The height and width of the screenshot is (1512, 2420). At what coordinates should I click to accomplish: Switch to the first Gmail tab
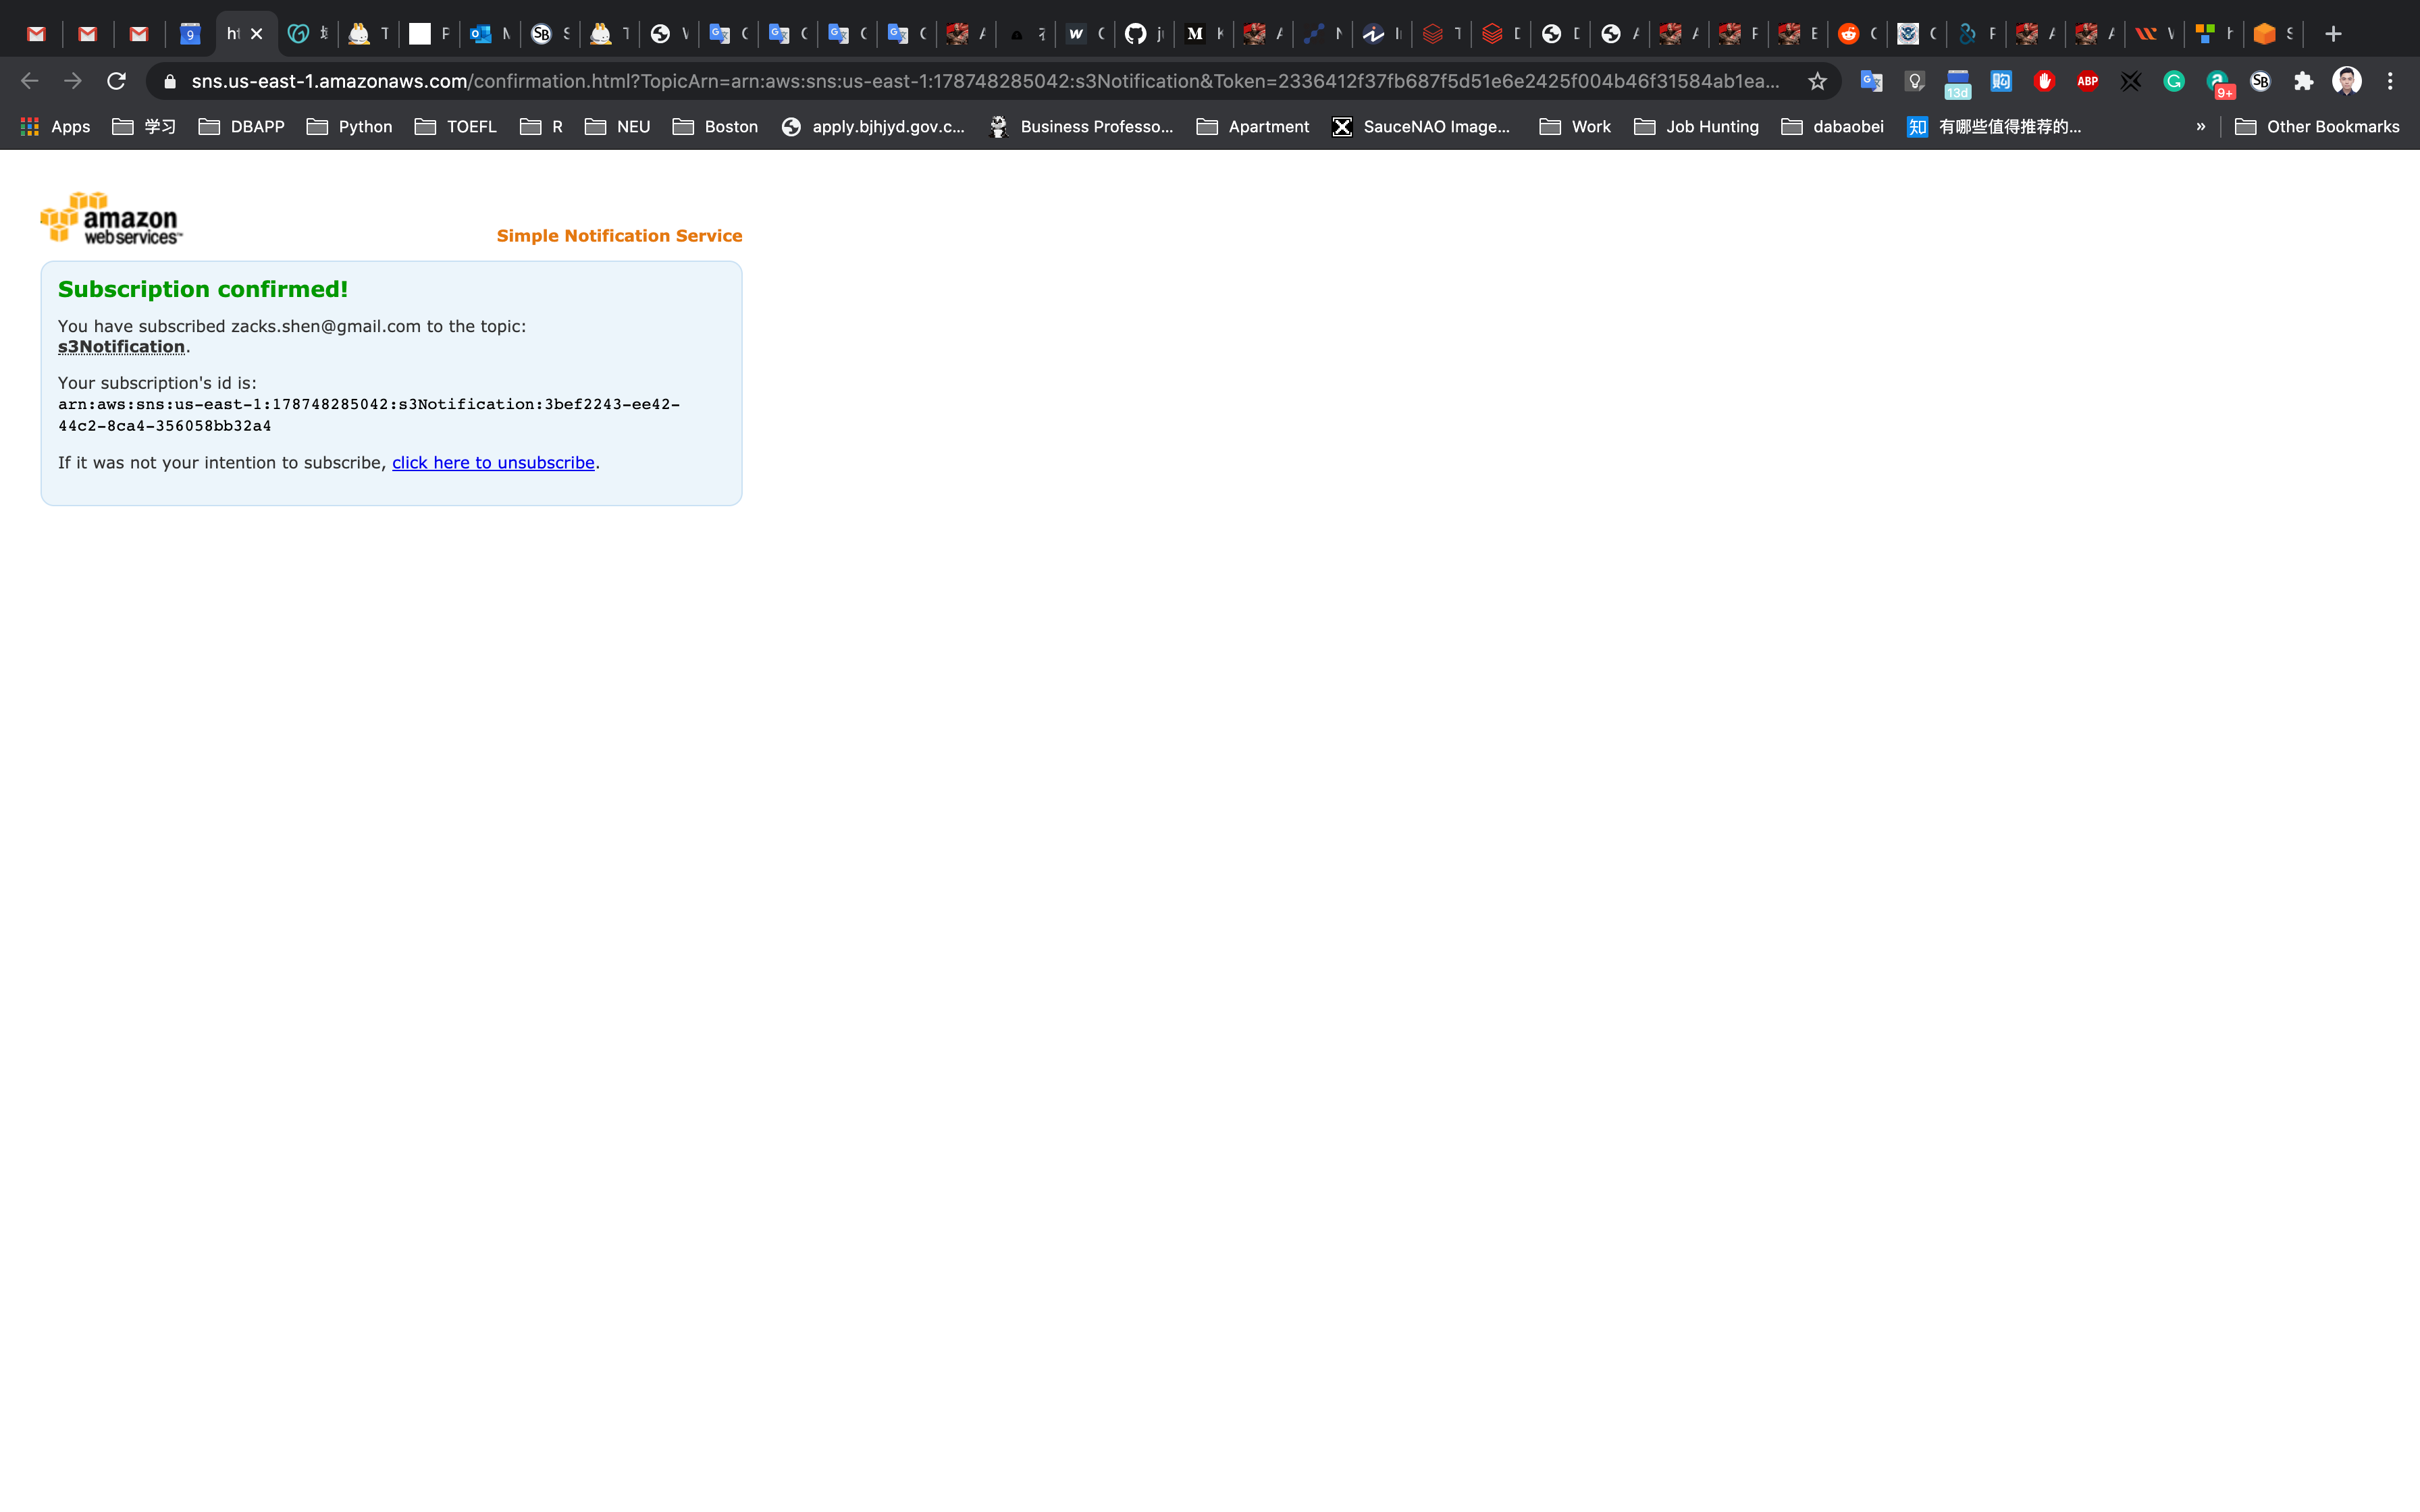coord(37,34)
